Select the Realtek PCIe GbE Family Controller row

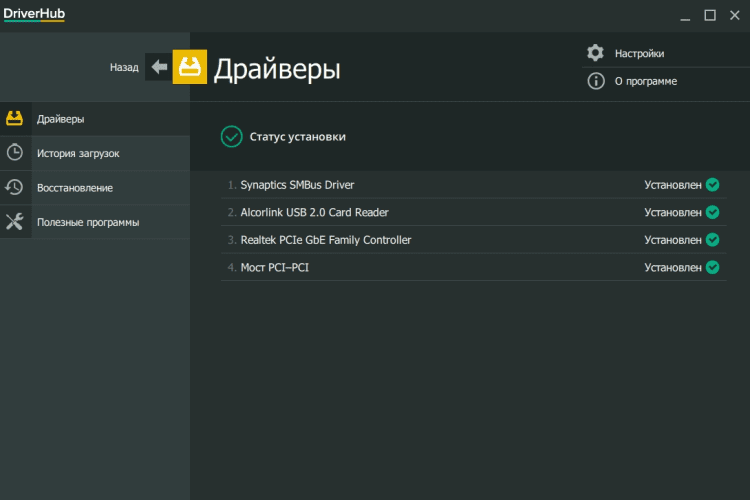point(326,240)
